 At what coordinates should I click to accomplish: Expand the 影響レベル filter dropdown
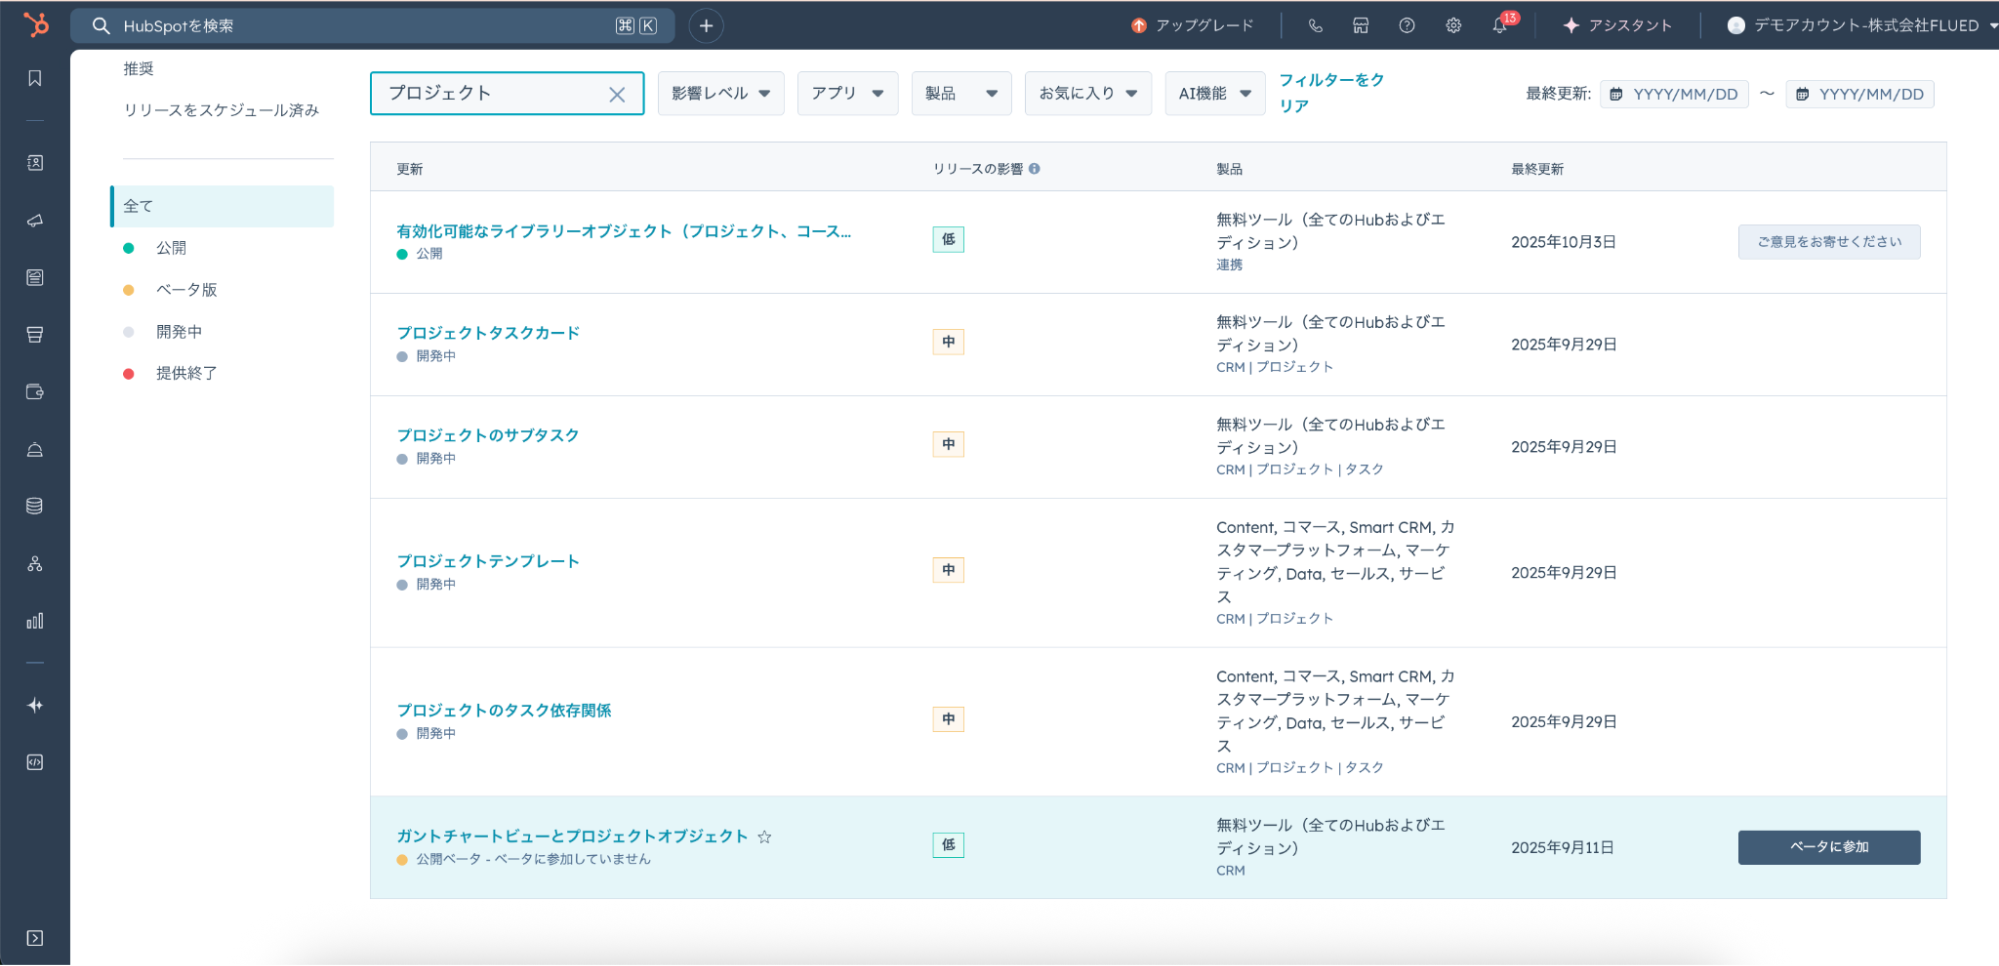(x=720, y=93)
